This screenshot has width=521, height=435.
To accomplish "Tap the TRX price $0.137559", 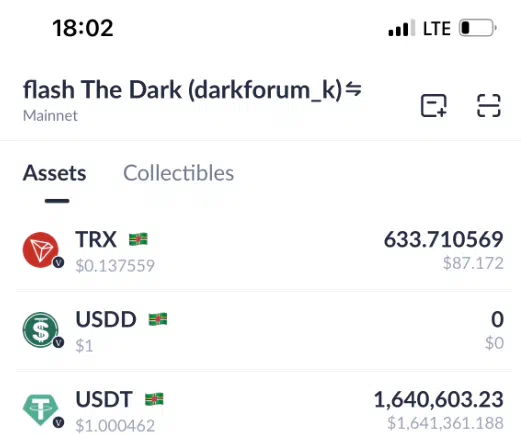I will [x=115, y=266].
